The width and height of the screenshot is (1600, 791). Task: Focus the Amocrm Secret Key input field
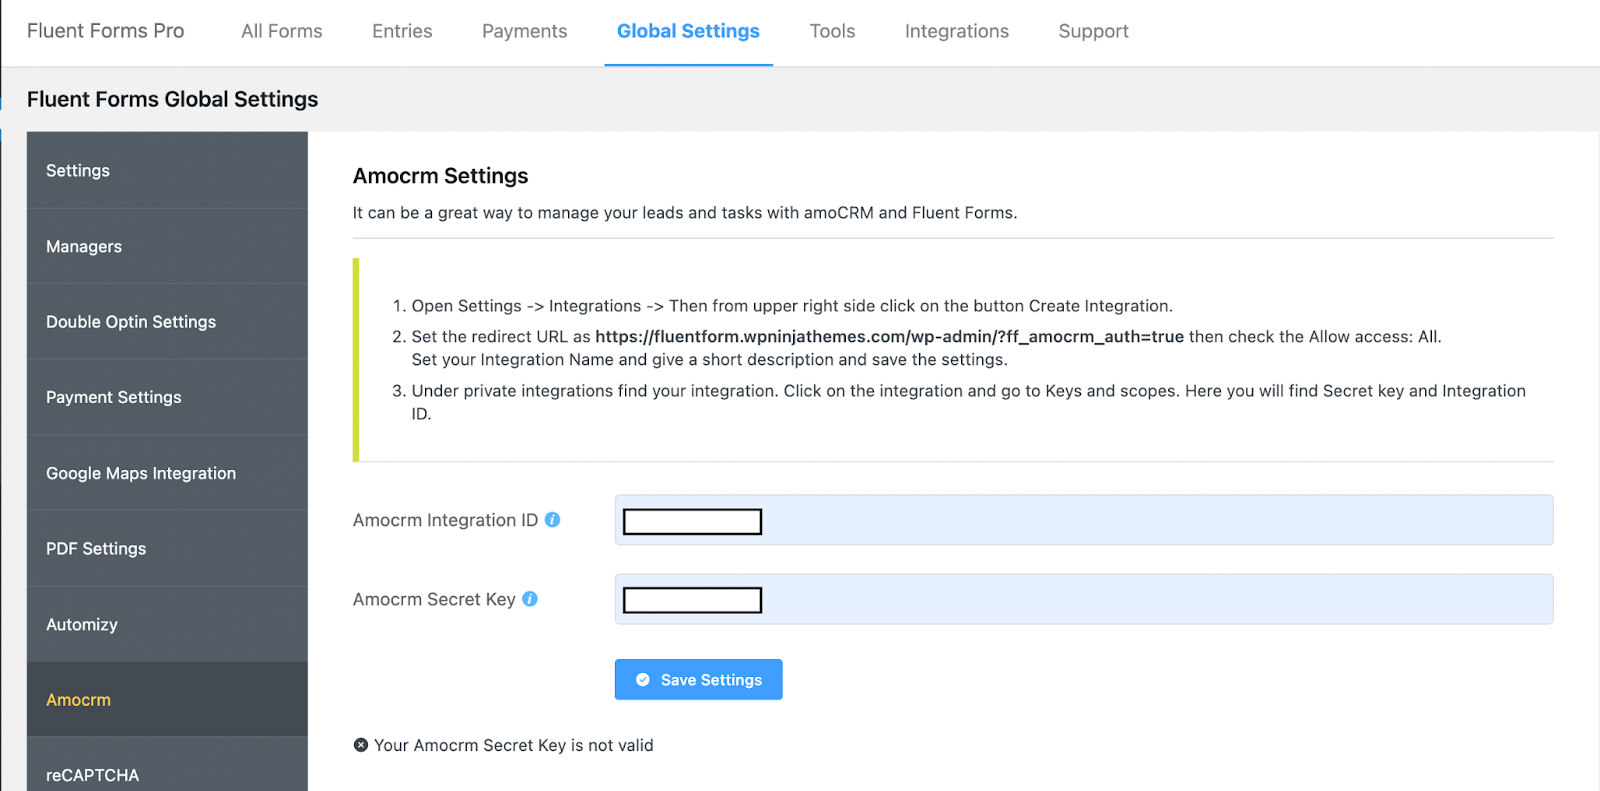[x=1084, y=599]
